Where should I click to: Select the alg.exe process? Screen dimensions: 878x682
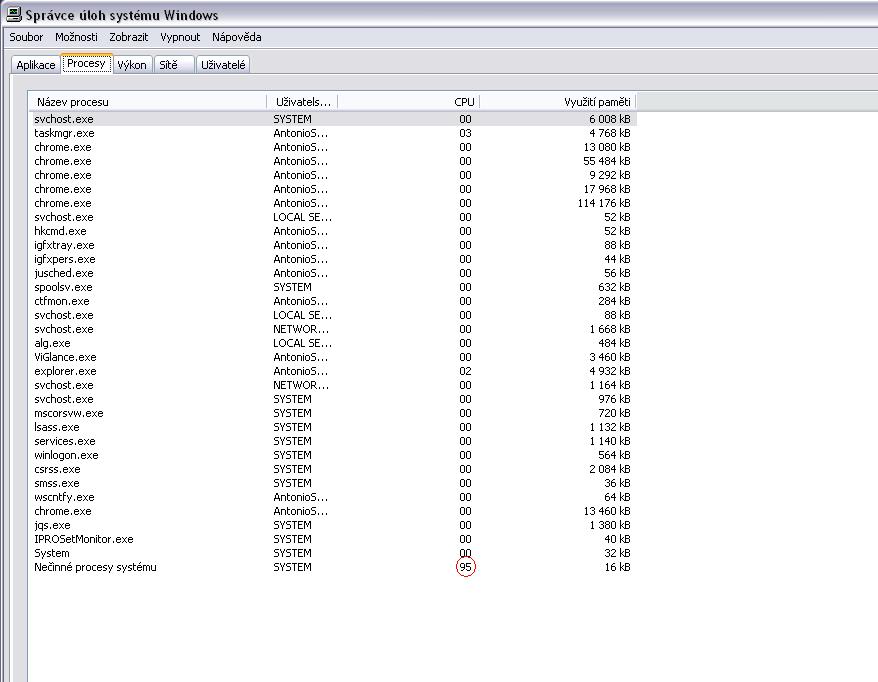(x=333, y=343)
